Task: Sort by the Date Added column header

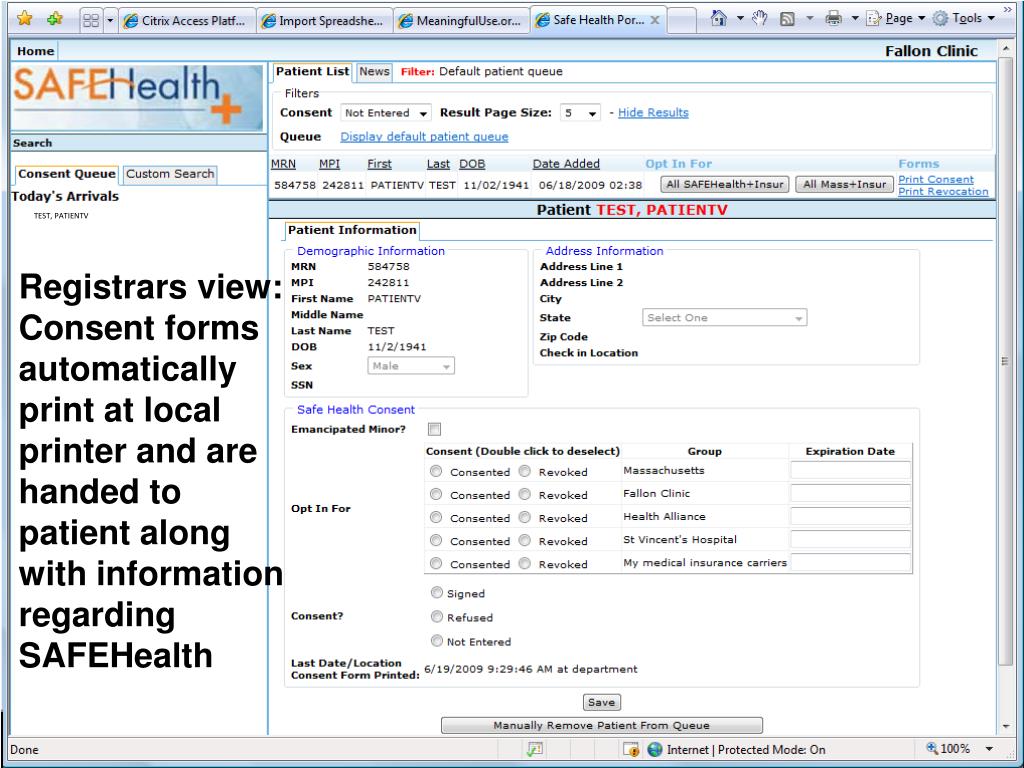Action: pyautogui.click(x=566, y=164)
